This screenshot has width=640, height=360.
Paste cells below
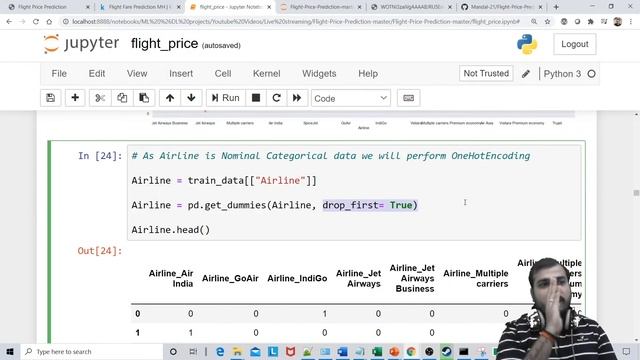[144, 98]
